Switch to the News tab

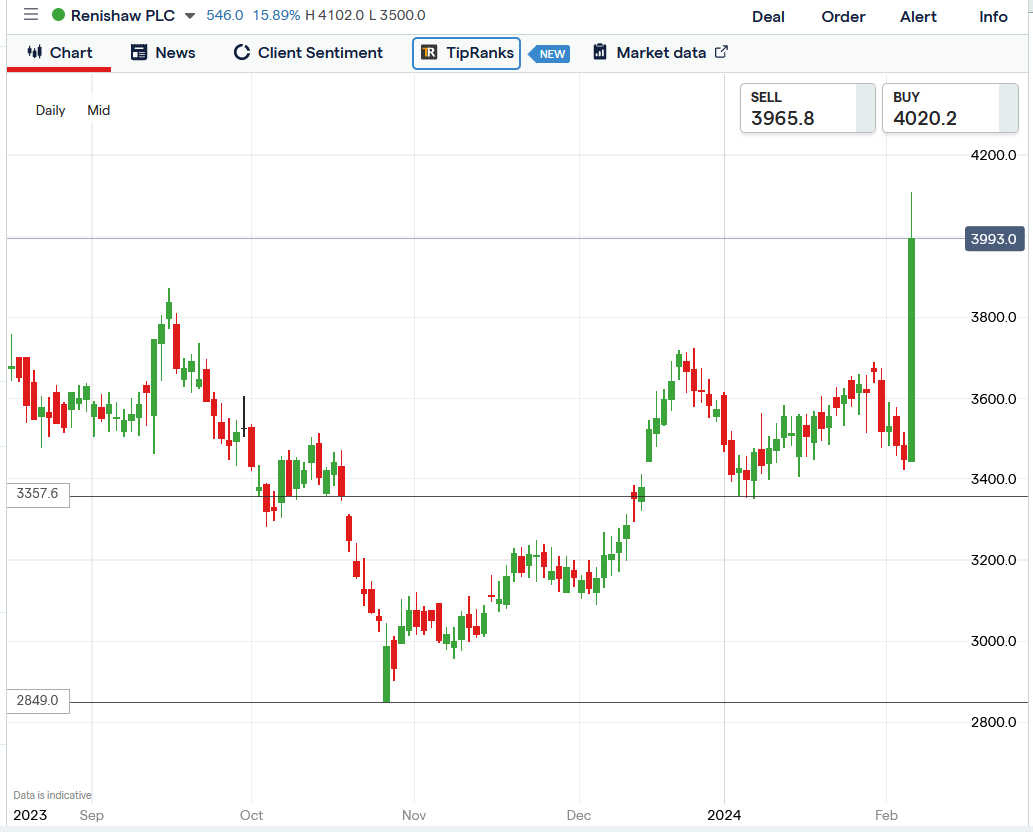pos(163,53)
